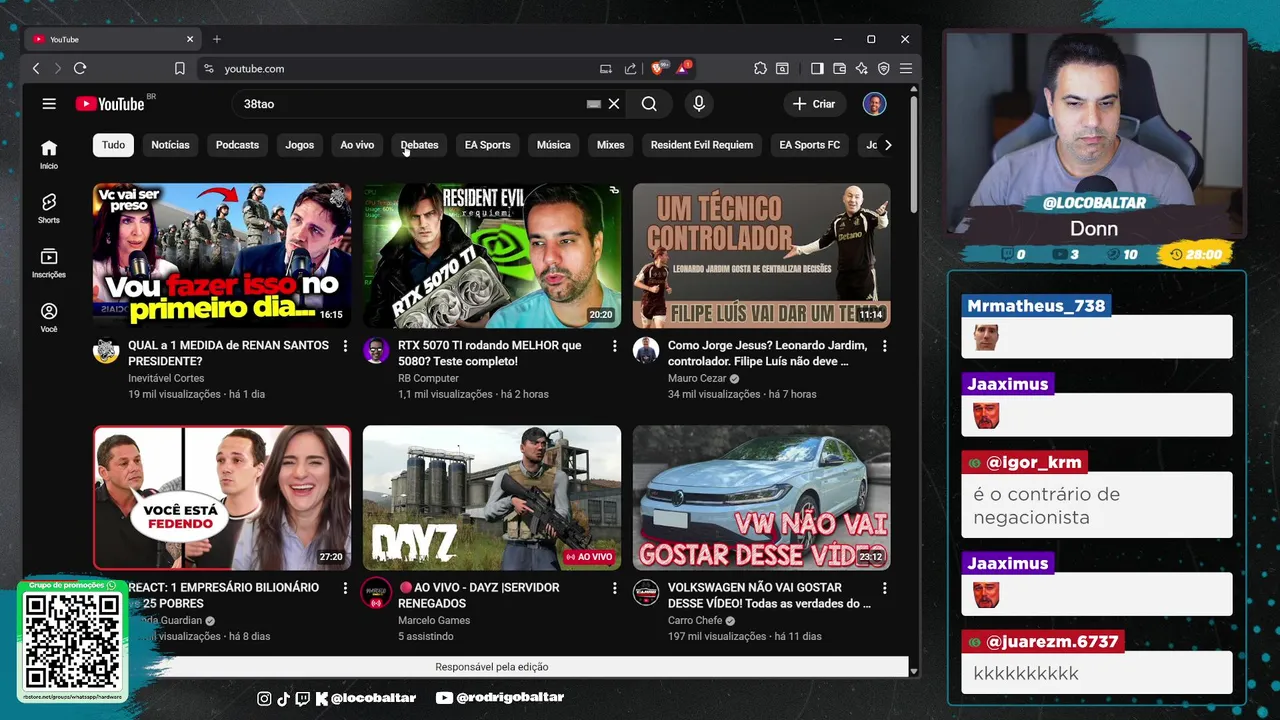Close the YouTube tab
The image size is (1280, 720).
click(x=190, y=39)
